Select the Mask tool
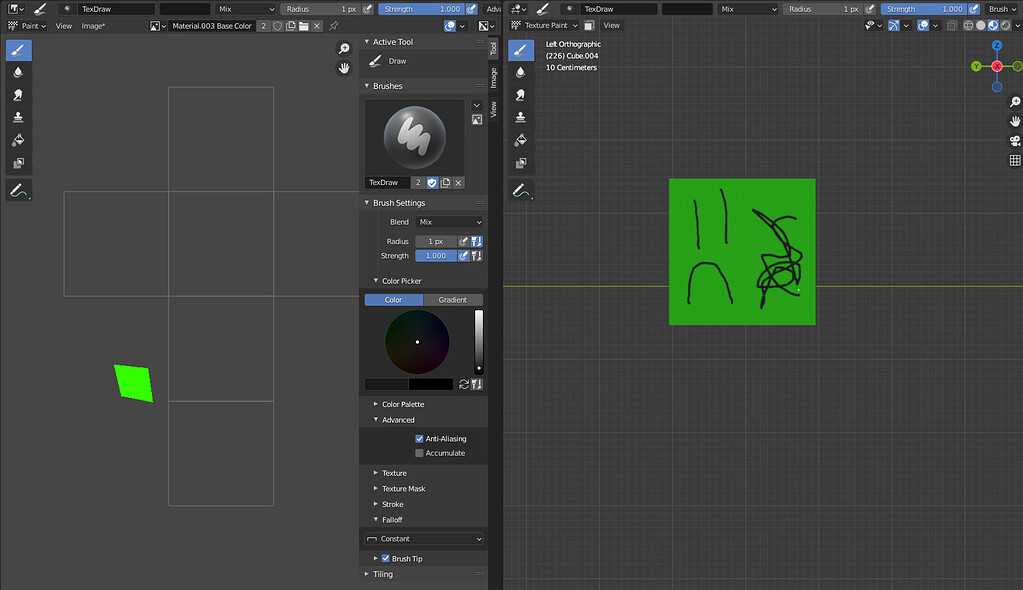 [x=18, y=162]
